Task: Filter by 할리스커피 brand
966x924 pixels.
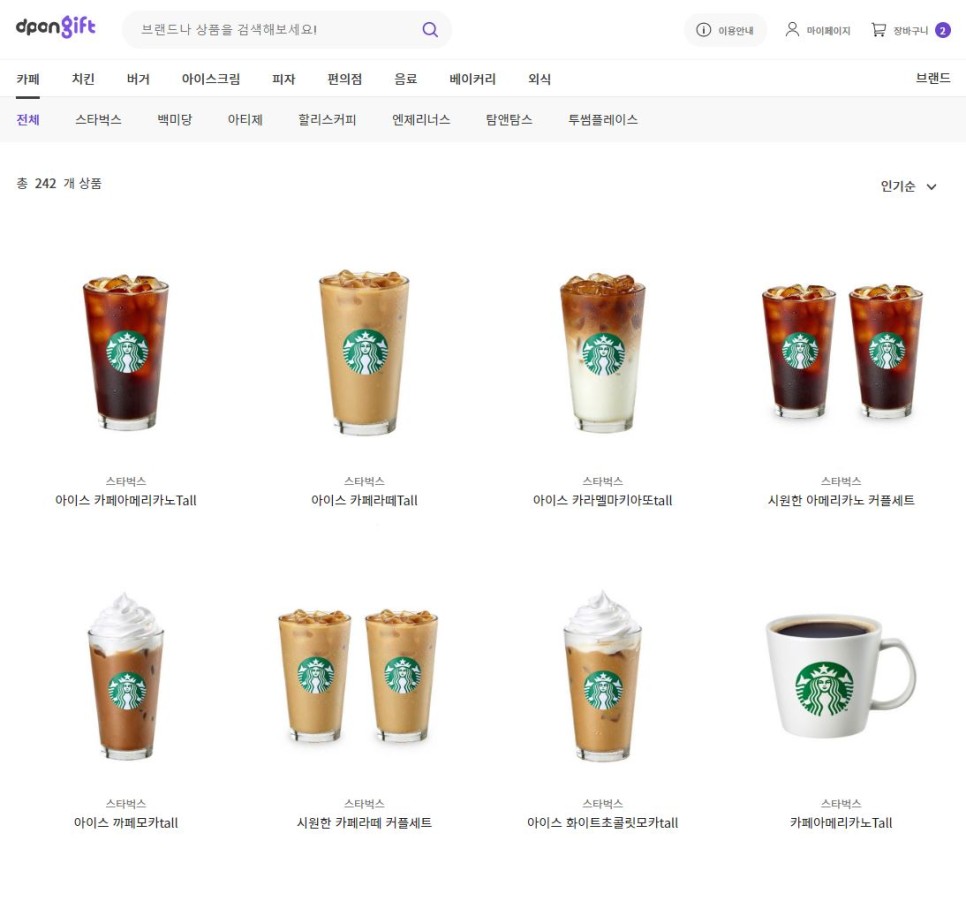Action: [327, 120]
